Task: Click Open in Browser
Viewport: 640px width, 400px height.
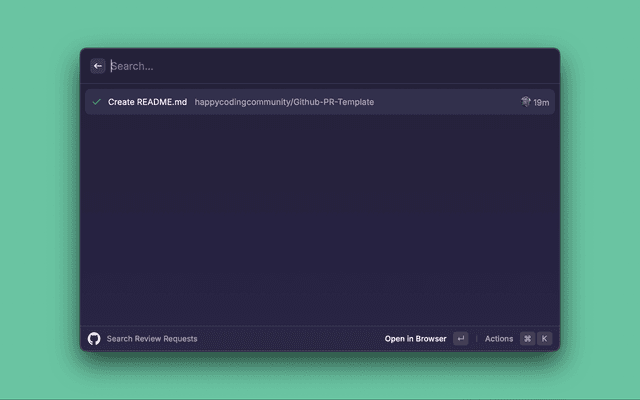Action: tap(415, 339)
